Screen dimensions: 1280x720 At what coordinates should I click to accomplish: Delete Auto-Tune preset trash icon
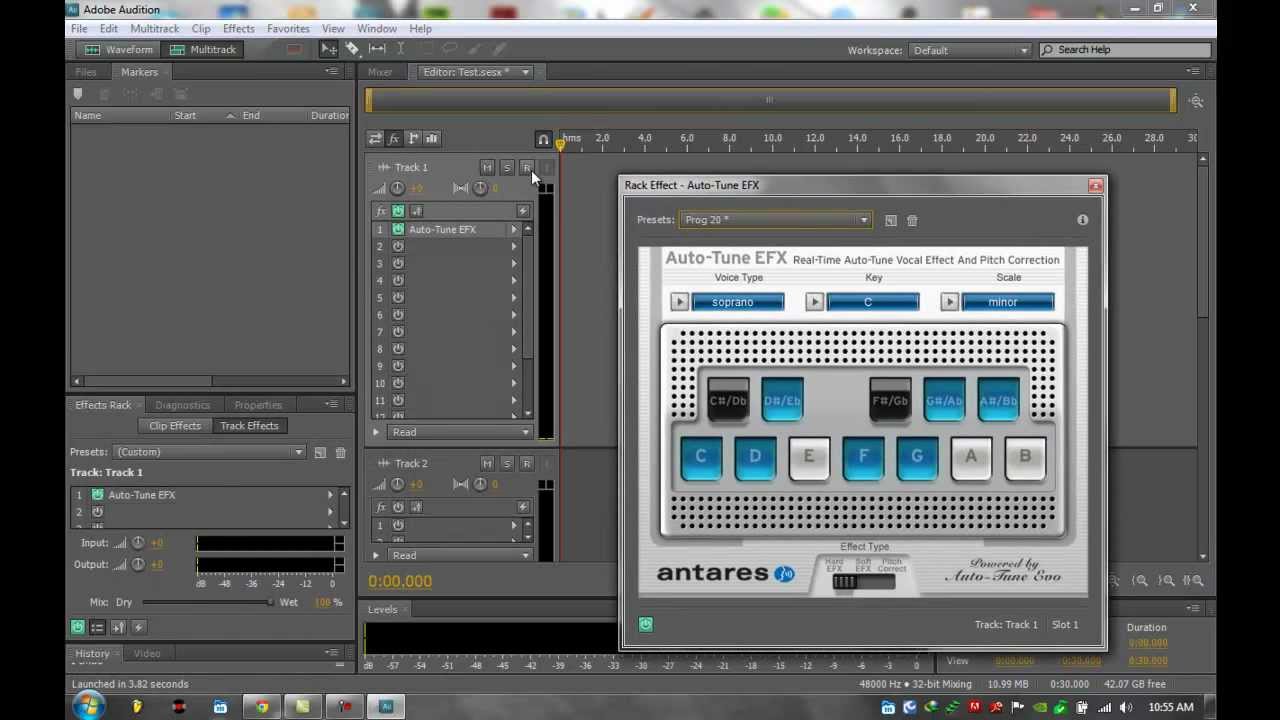912,220
